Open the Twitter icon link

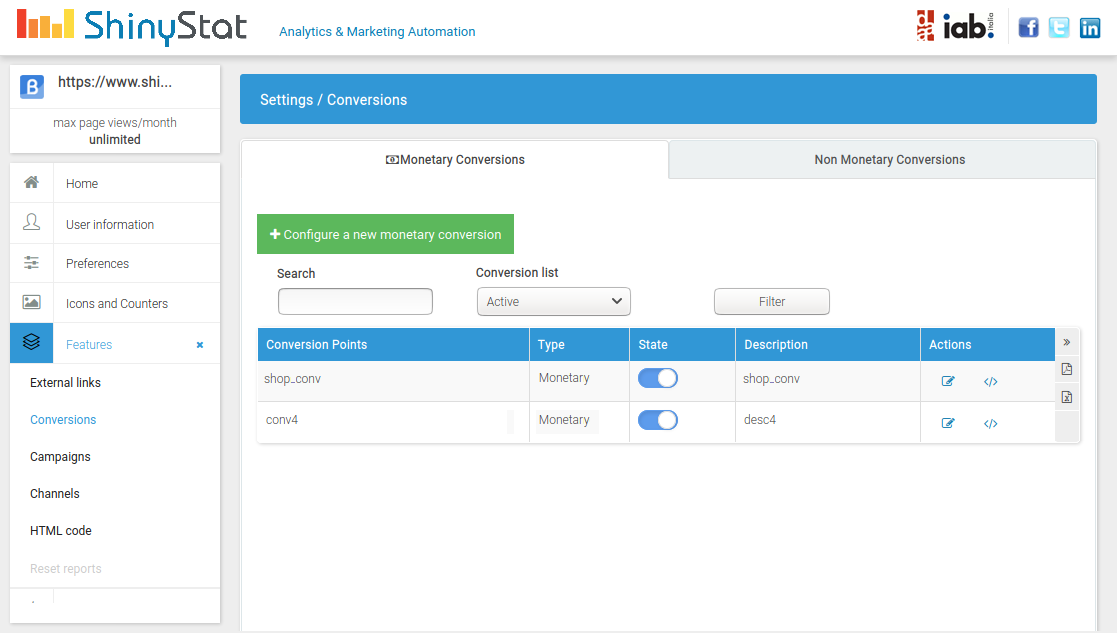pos(1059,28)
